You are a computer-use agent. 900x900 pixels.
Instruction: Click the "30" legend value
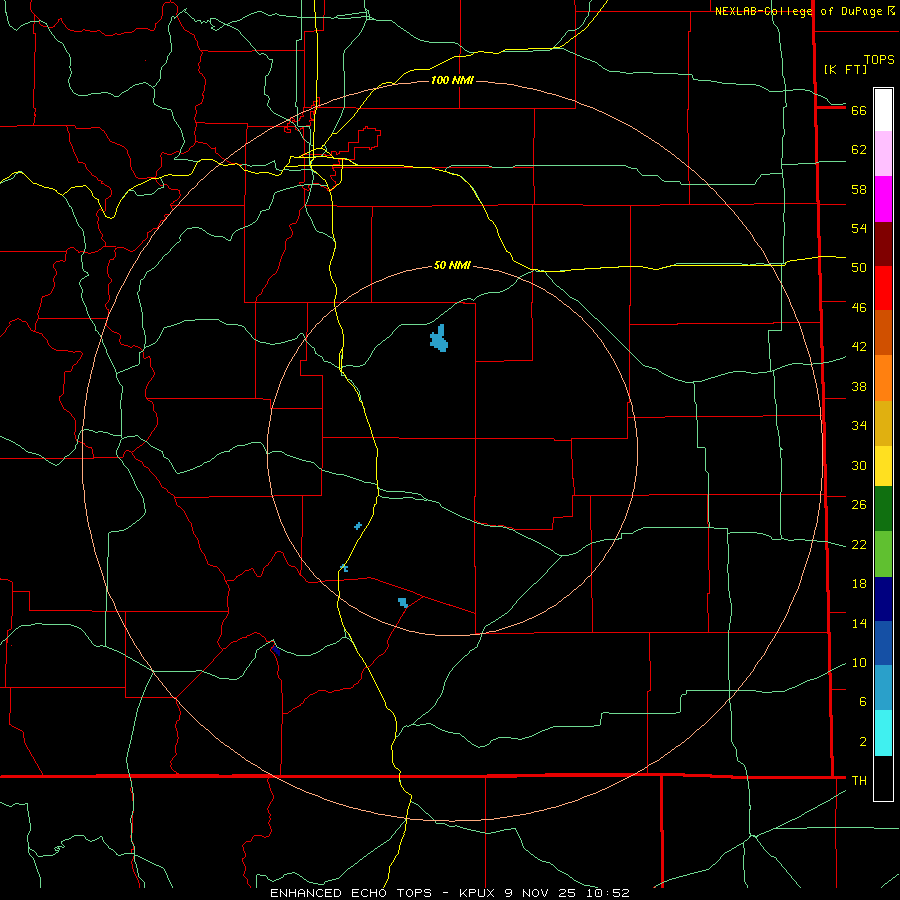point(859,465)
